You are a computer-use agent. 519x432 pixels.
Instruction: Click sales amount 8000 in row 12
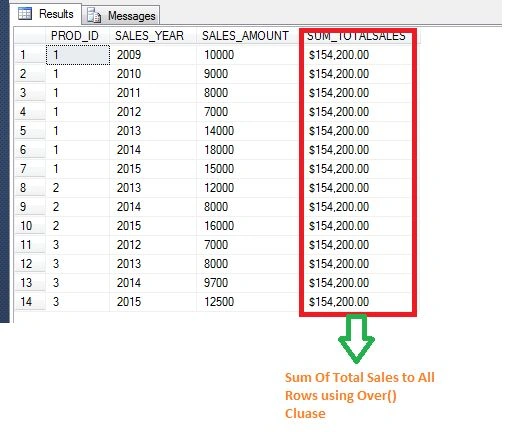[248, 264]
